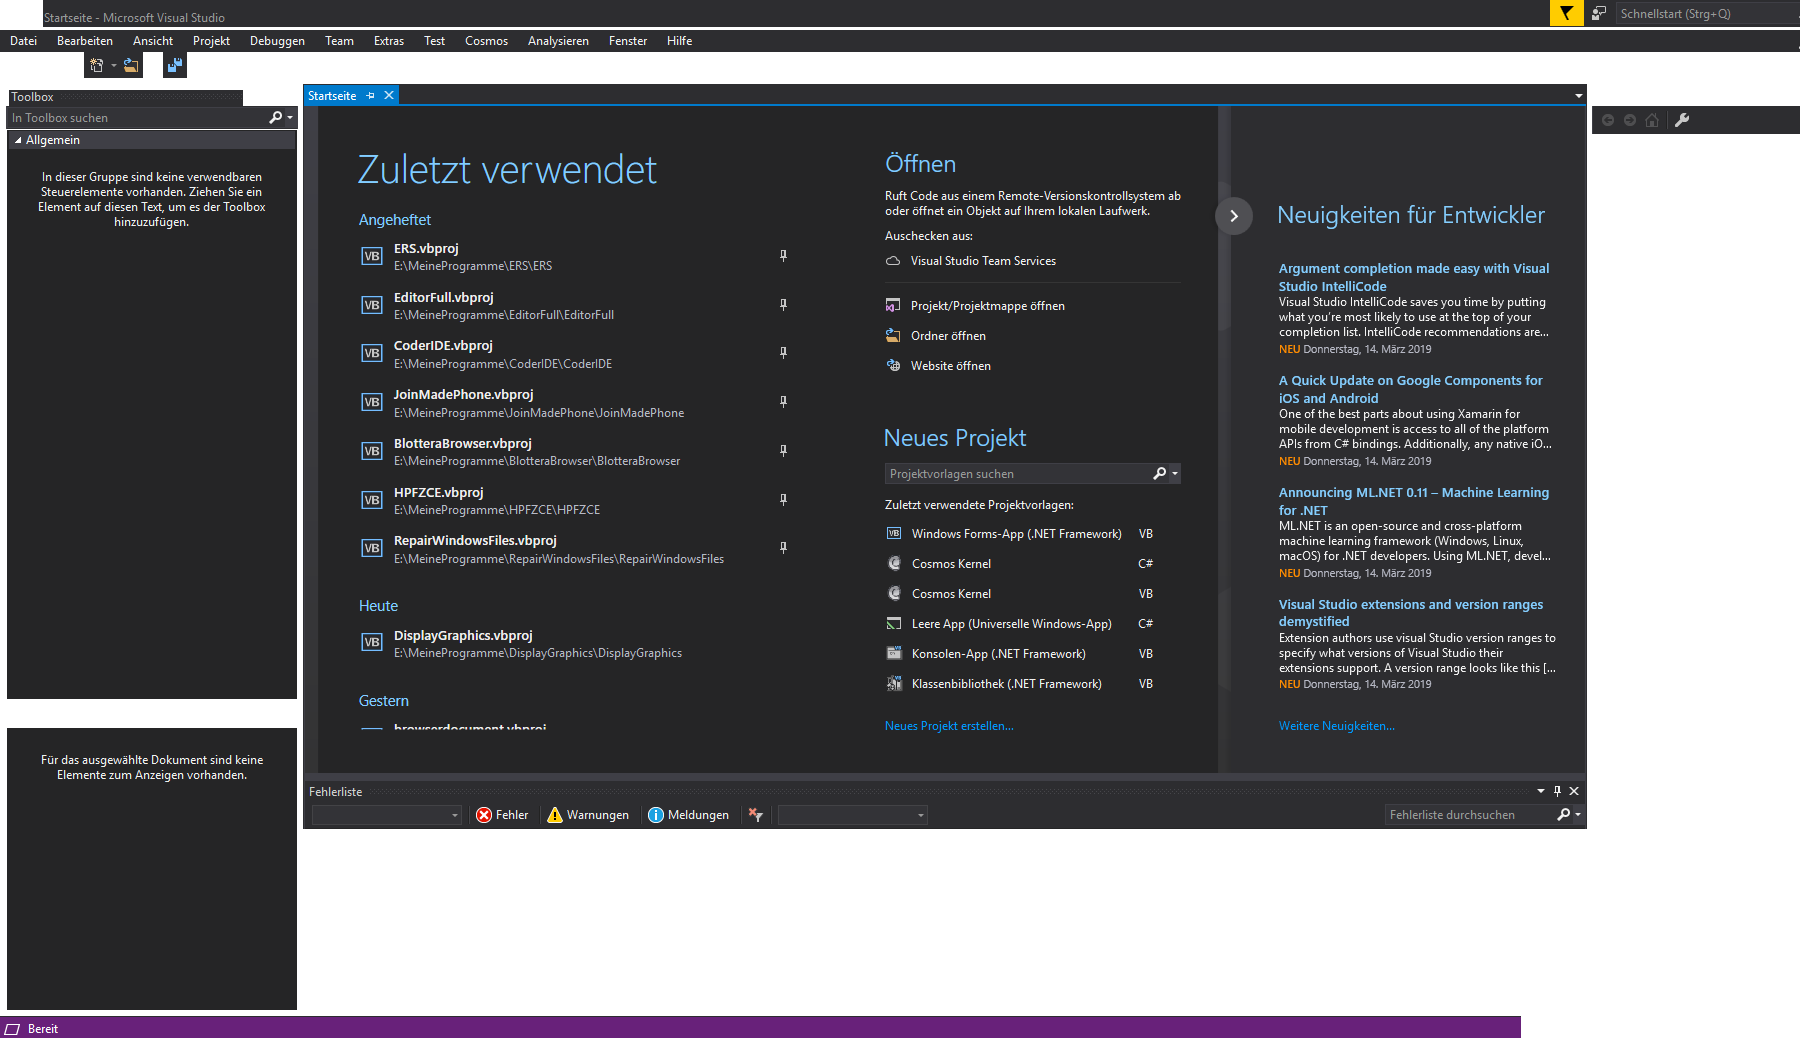Click the Fehlerliste search magnifier icon
Screen dimensions: 1800x1038
(1564, 815)
